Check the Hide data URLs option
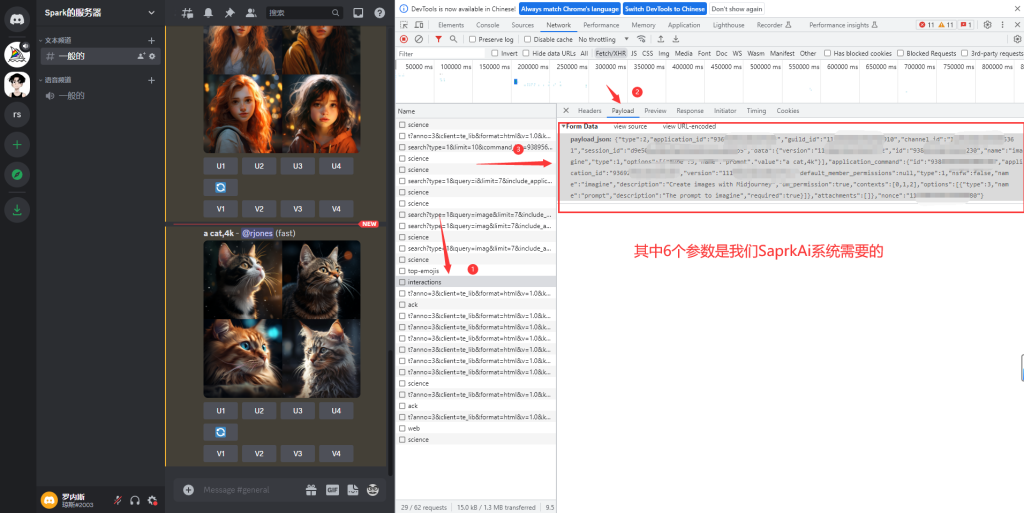 click(x=527, y=53)
